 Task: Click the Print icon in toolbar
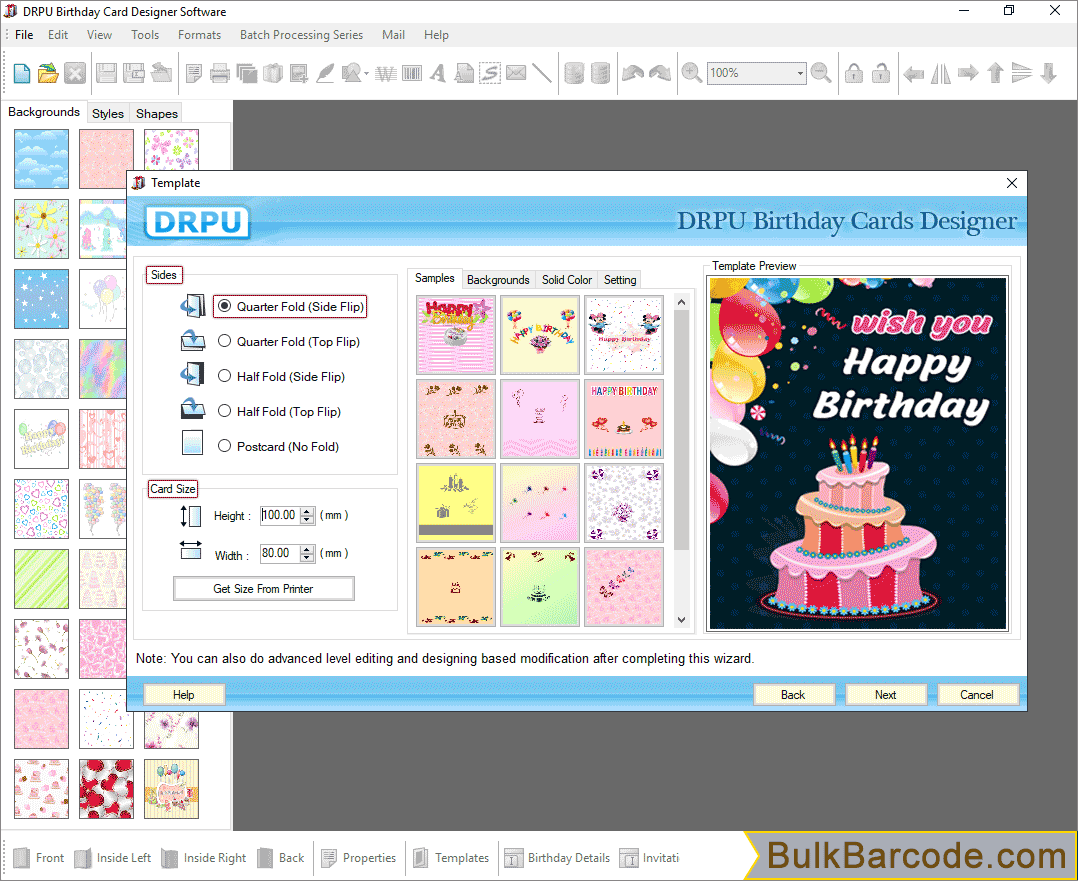pyautogui.click(x=219, y=73)
